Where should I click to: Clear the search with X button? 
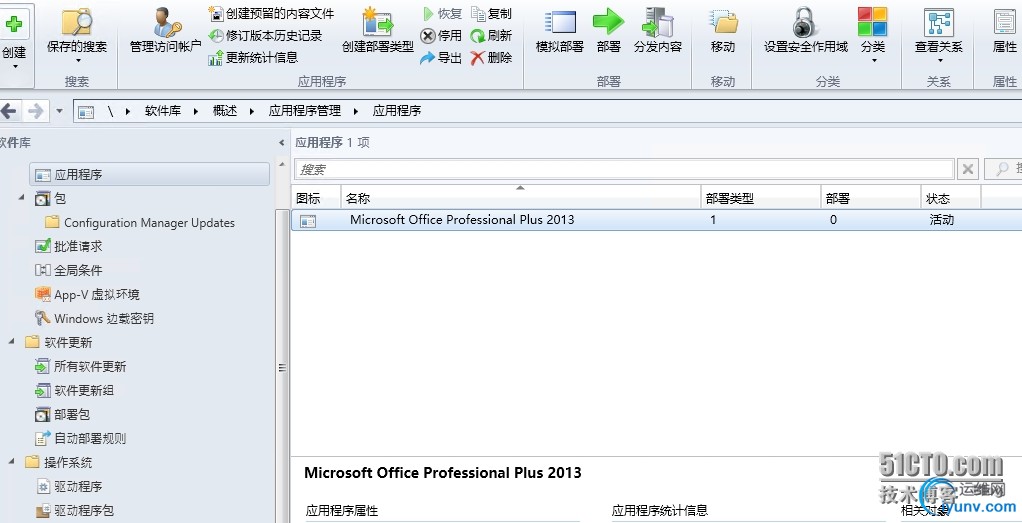coord(969,170)
